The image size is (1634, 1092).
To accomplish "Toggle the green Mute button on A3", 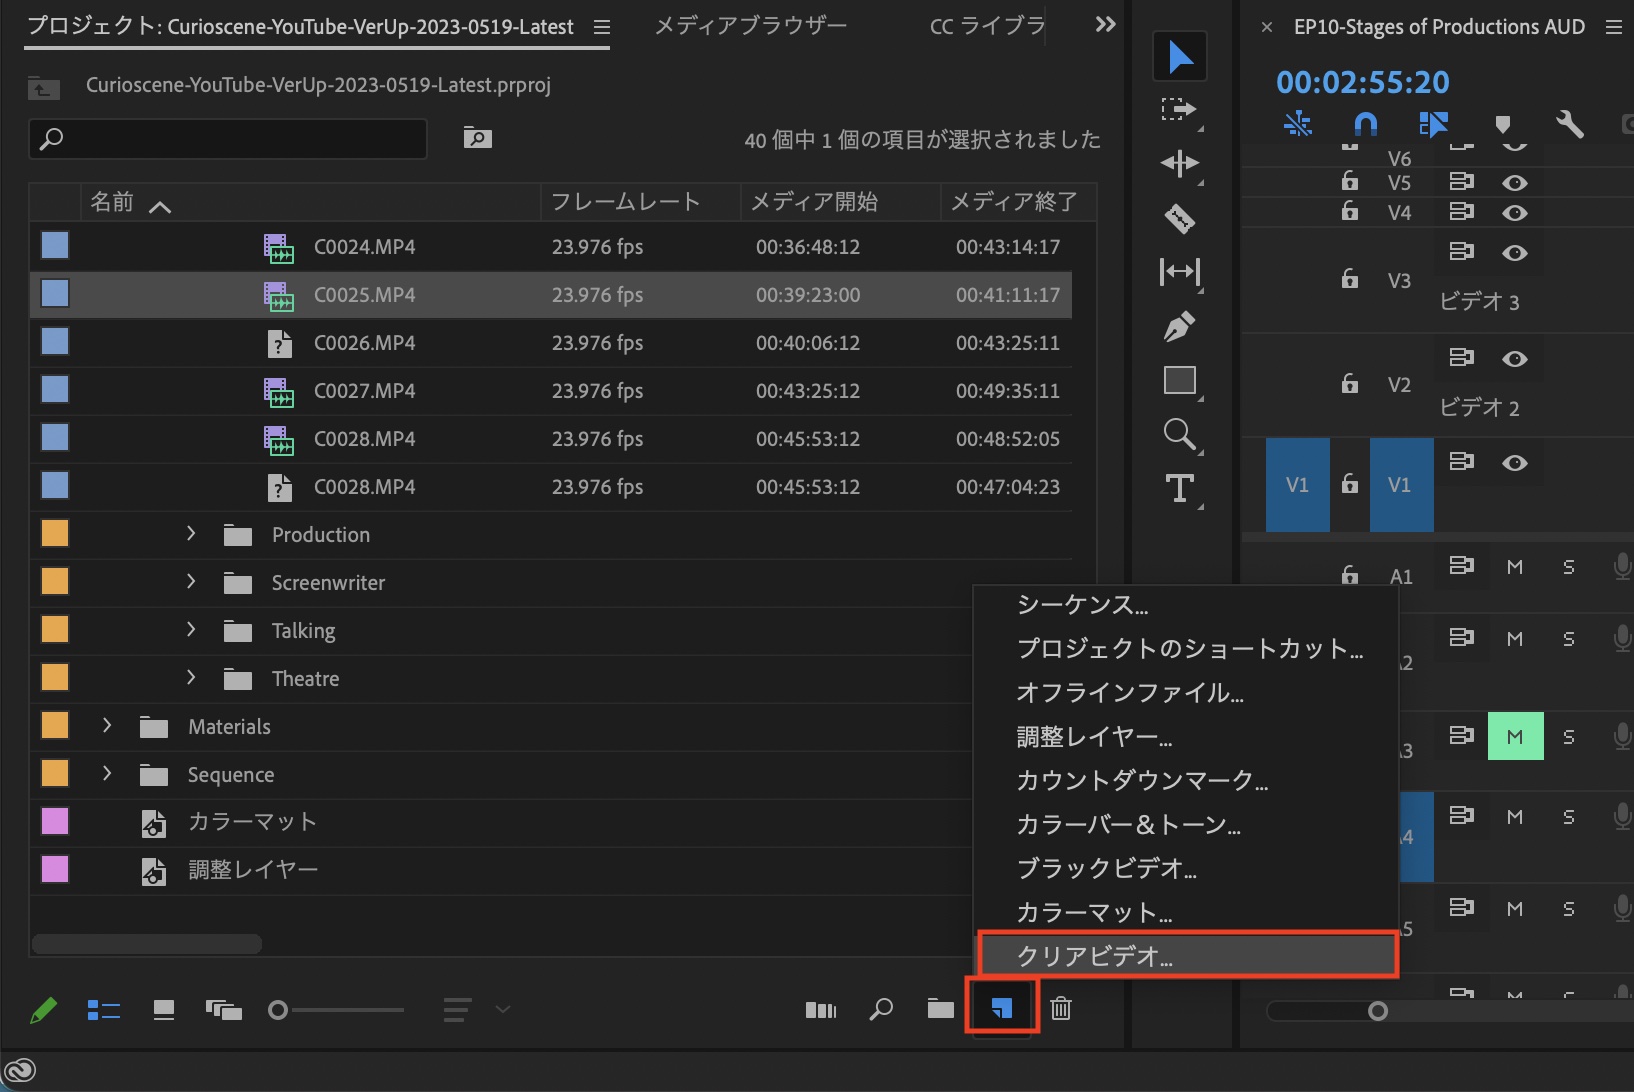I will click(1515, 737).
